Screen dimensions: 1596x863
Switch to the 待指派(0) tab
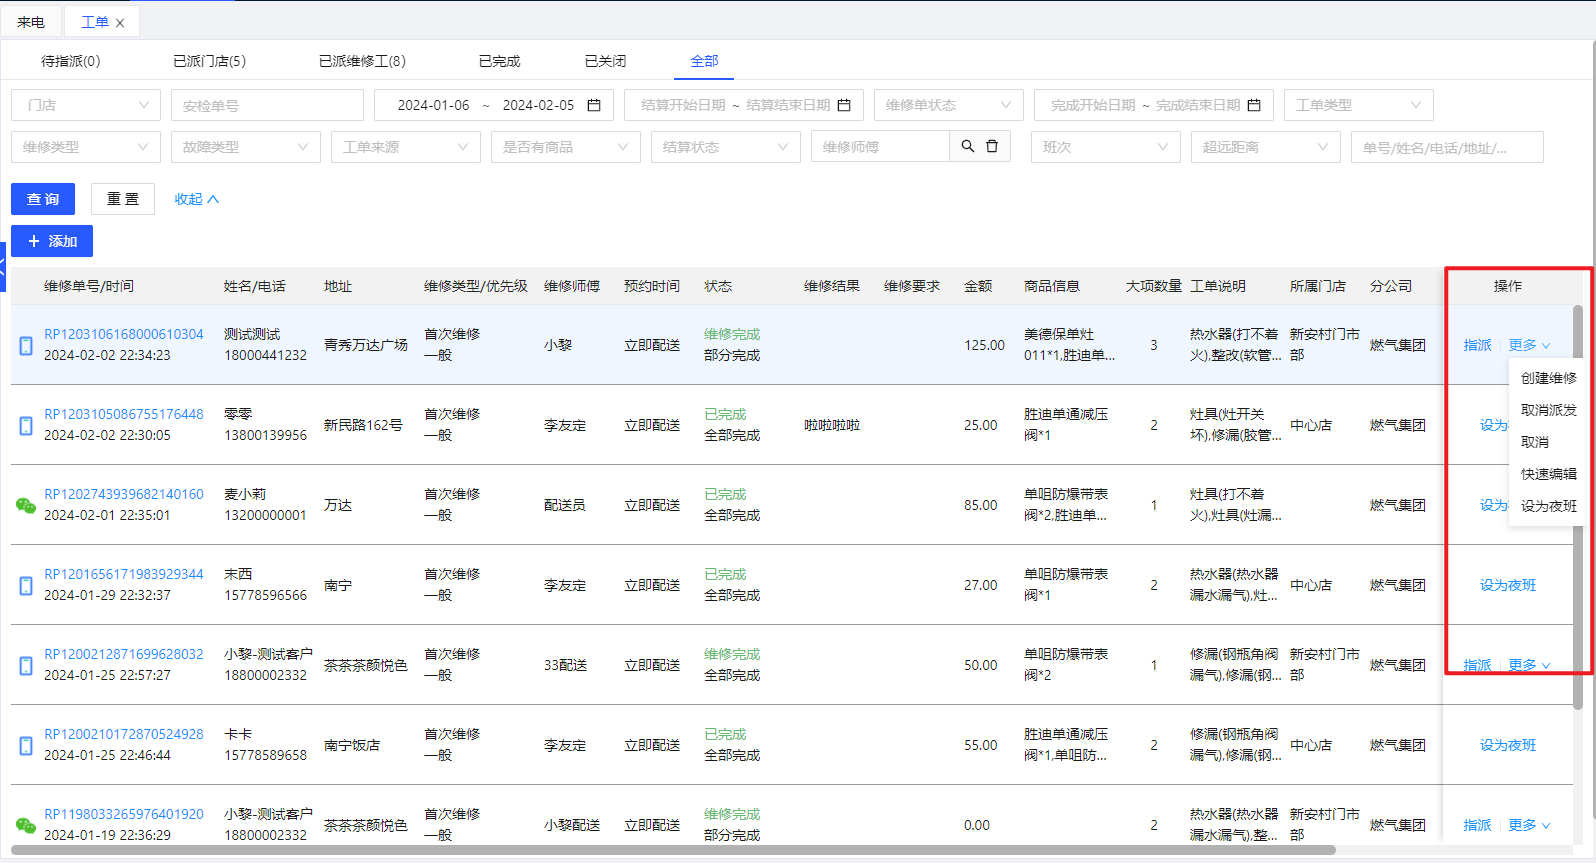[71, 61]
